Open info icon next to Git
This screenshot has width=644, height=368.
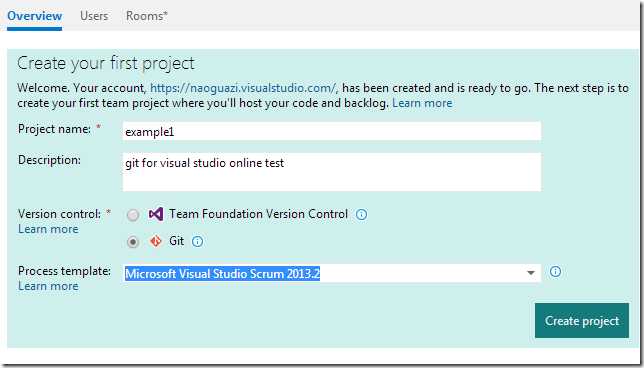tap(198, 242)
